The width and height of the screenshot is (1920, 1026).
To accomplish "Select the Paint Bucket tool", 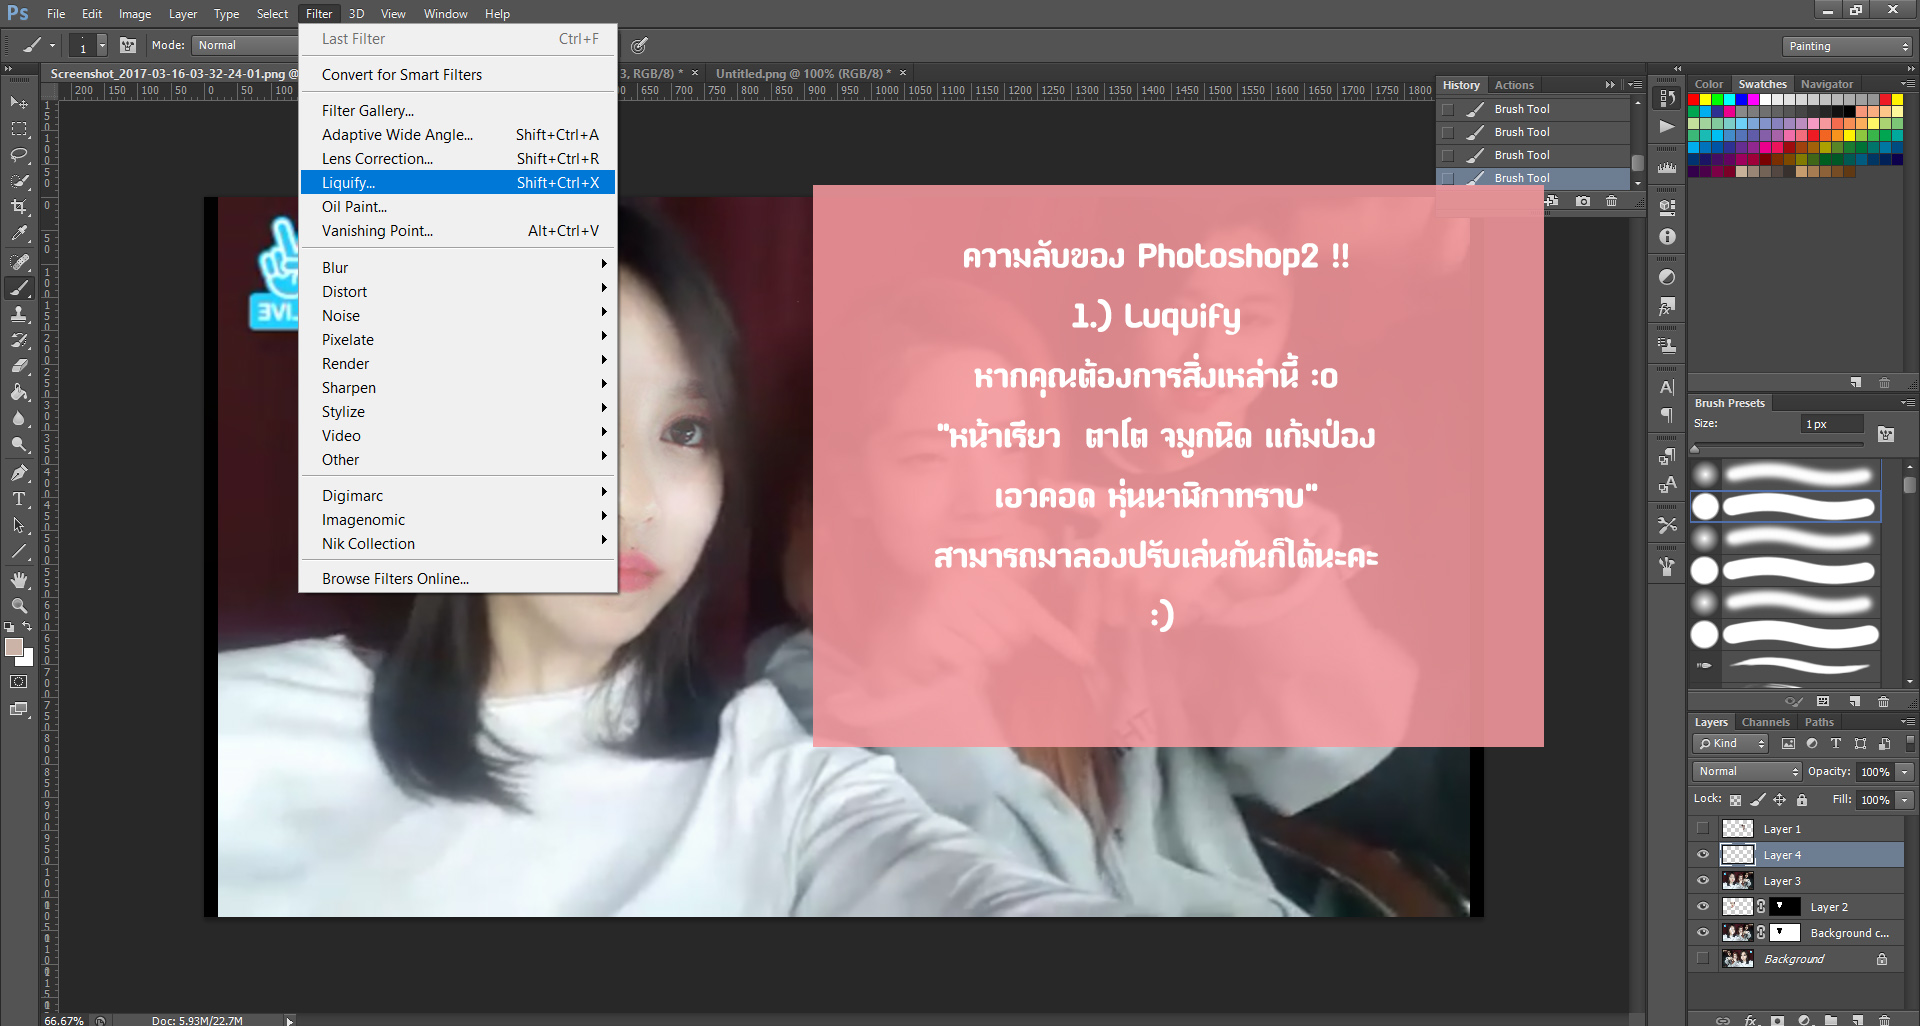I will (x=19, y=392).
